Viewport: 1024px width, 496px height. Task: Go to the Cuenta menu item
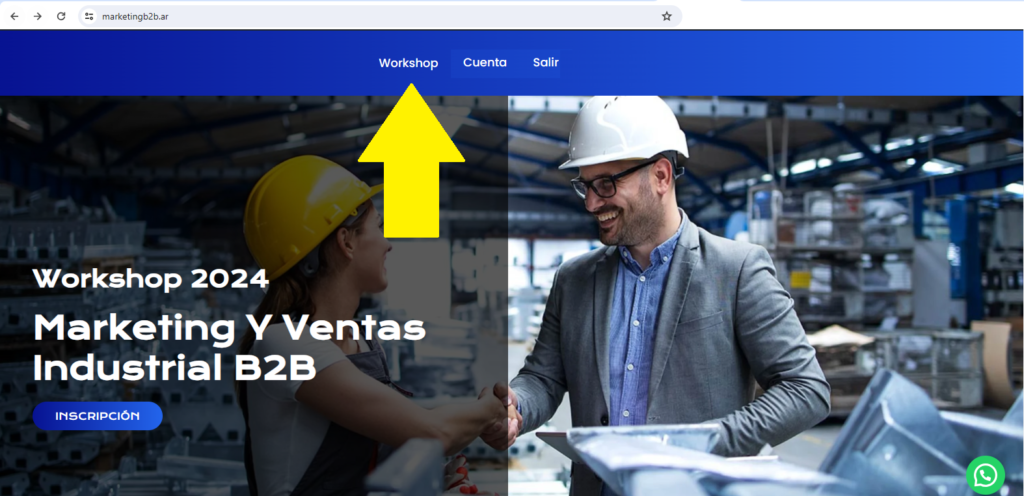(x=485, y=63)
